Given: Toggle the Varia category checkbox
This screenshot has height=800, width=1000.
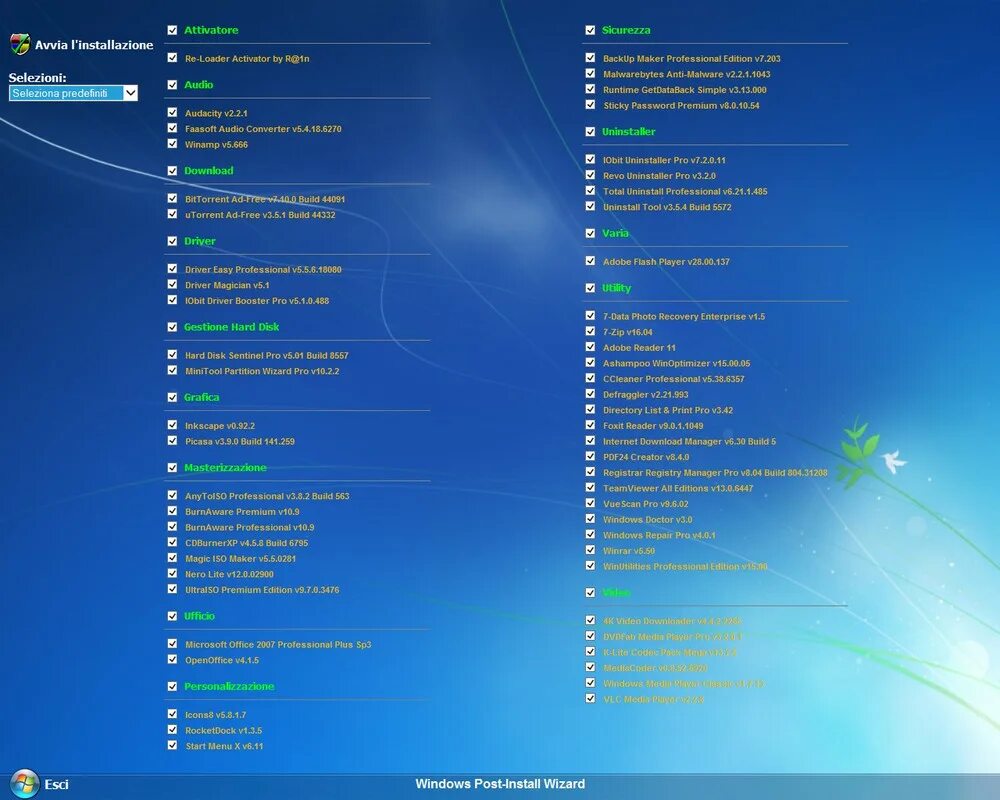Looking at the screenshot, I should click(x=590, y=233).
